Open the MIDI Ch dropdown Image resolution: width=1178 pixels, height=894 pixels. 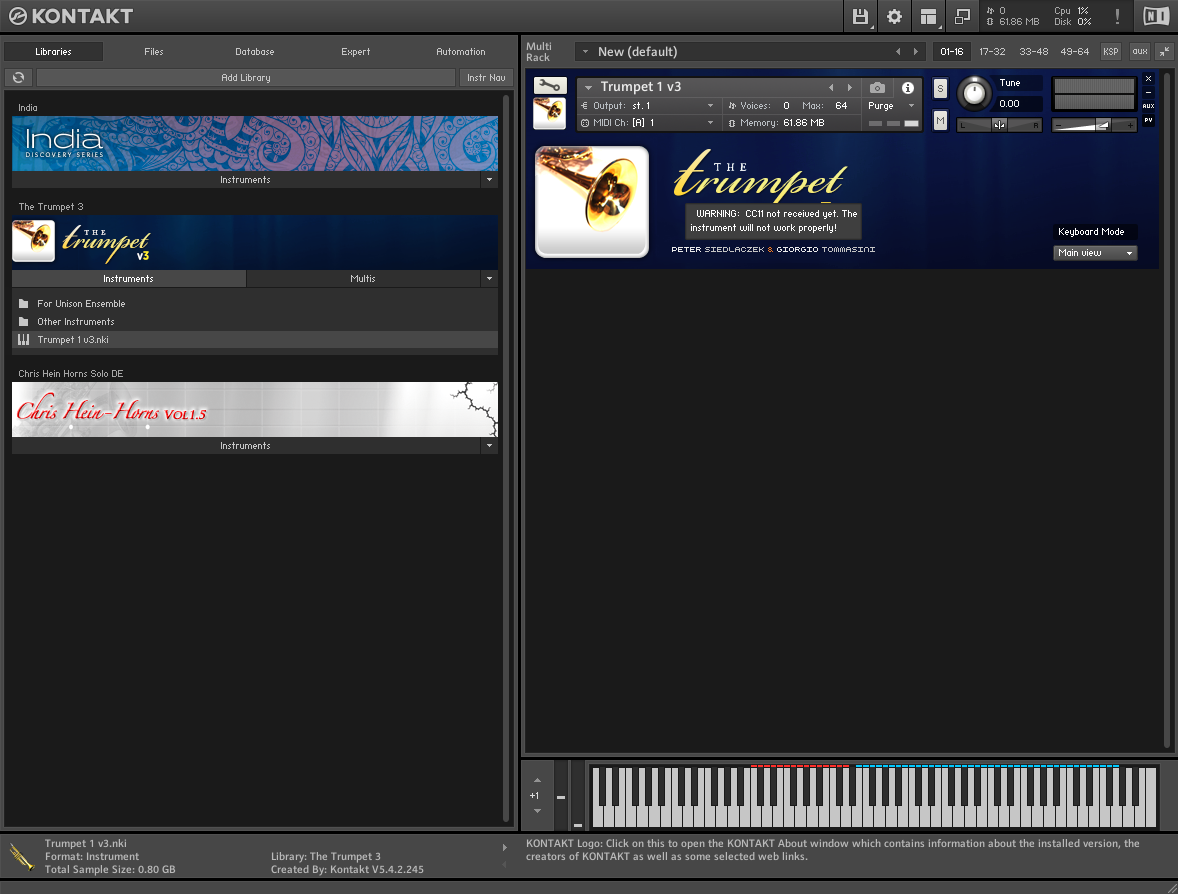[x=710, y=122]
